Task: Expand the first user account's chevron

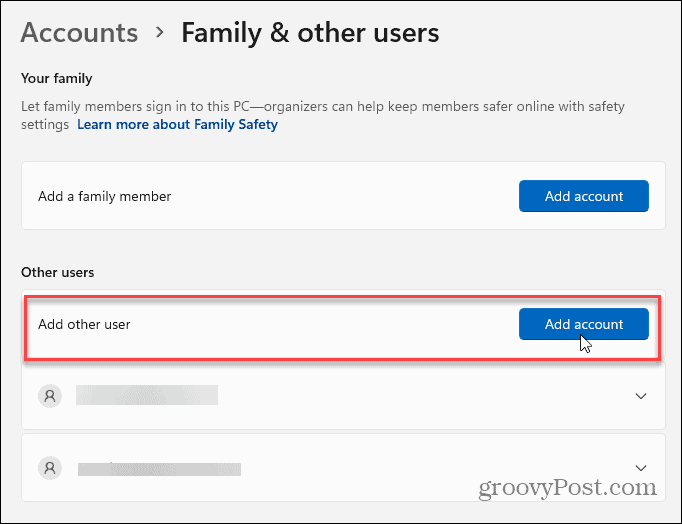Action: click(641, 396)
